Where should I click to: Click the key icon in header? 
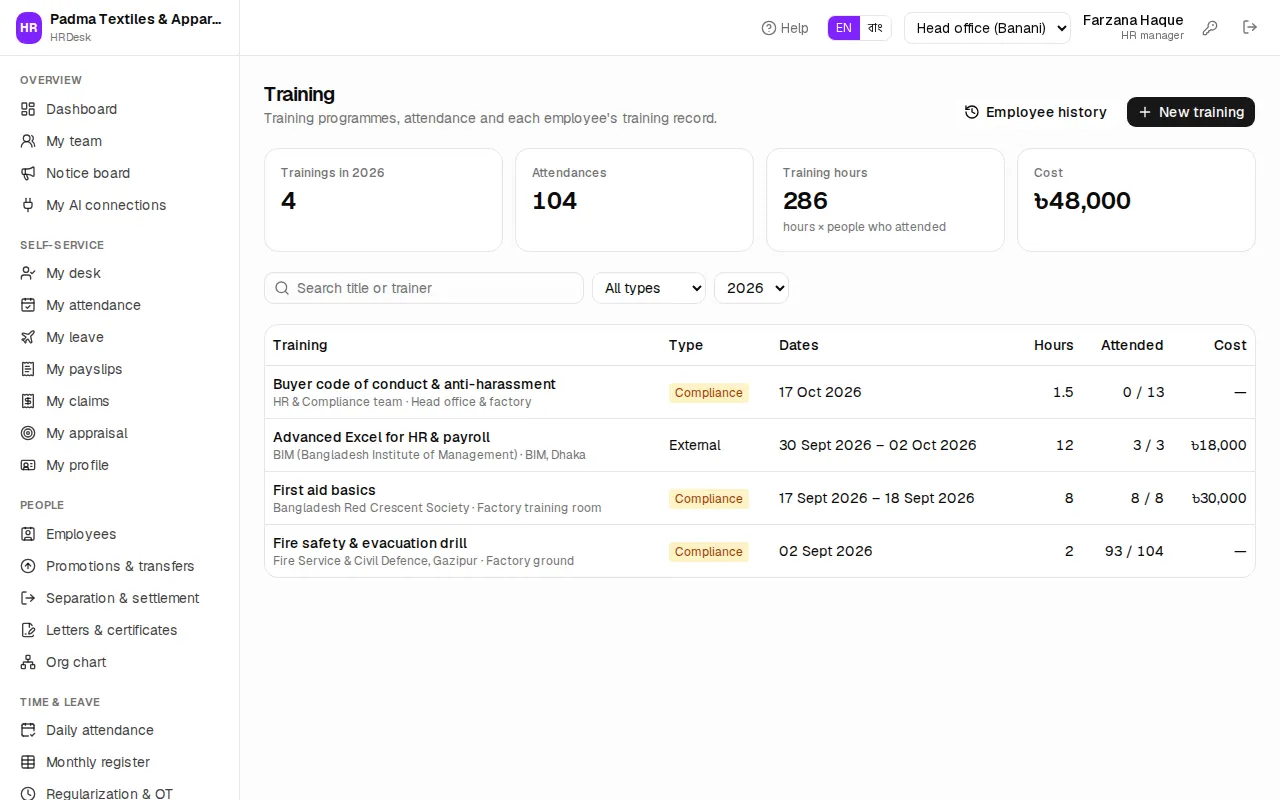1210,28
